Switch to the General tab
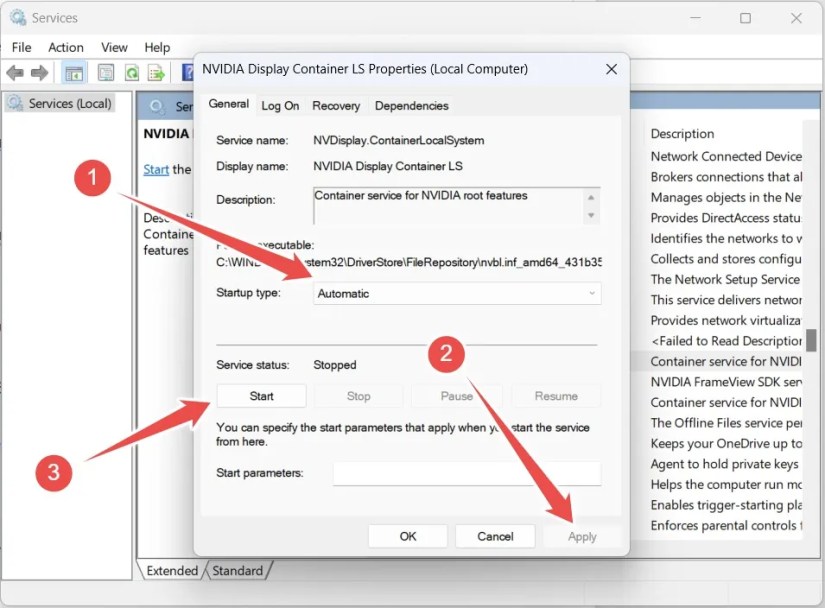This screenshot has height=608, width=825. pyautogui.click(x=228, y=104)
